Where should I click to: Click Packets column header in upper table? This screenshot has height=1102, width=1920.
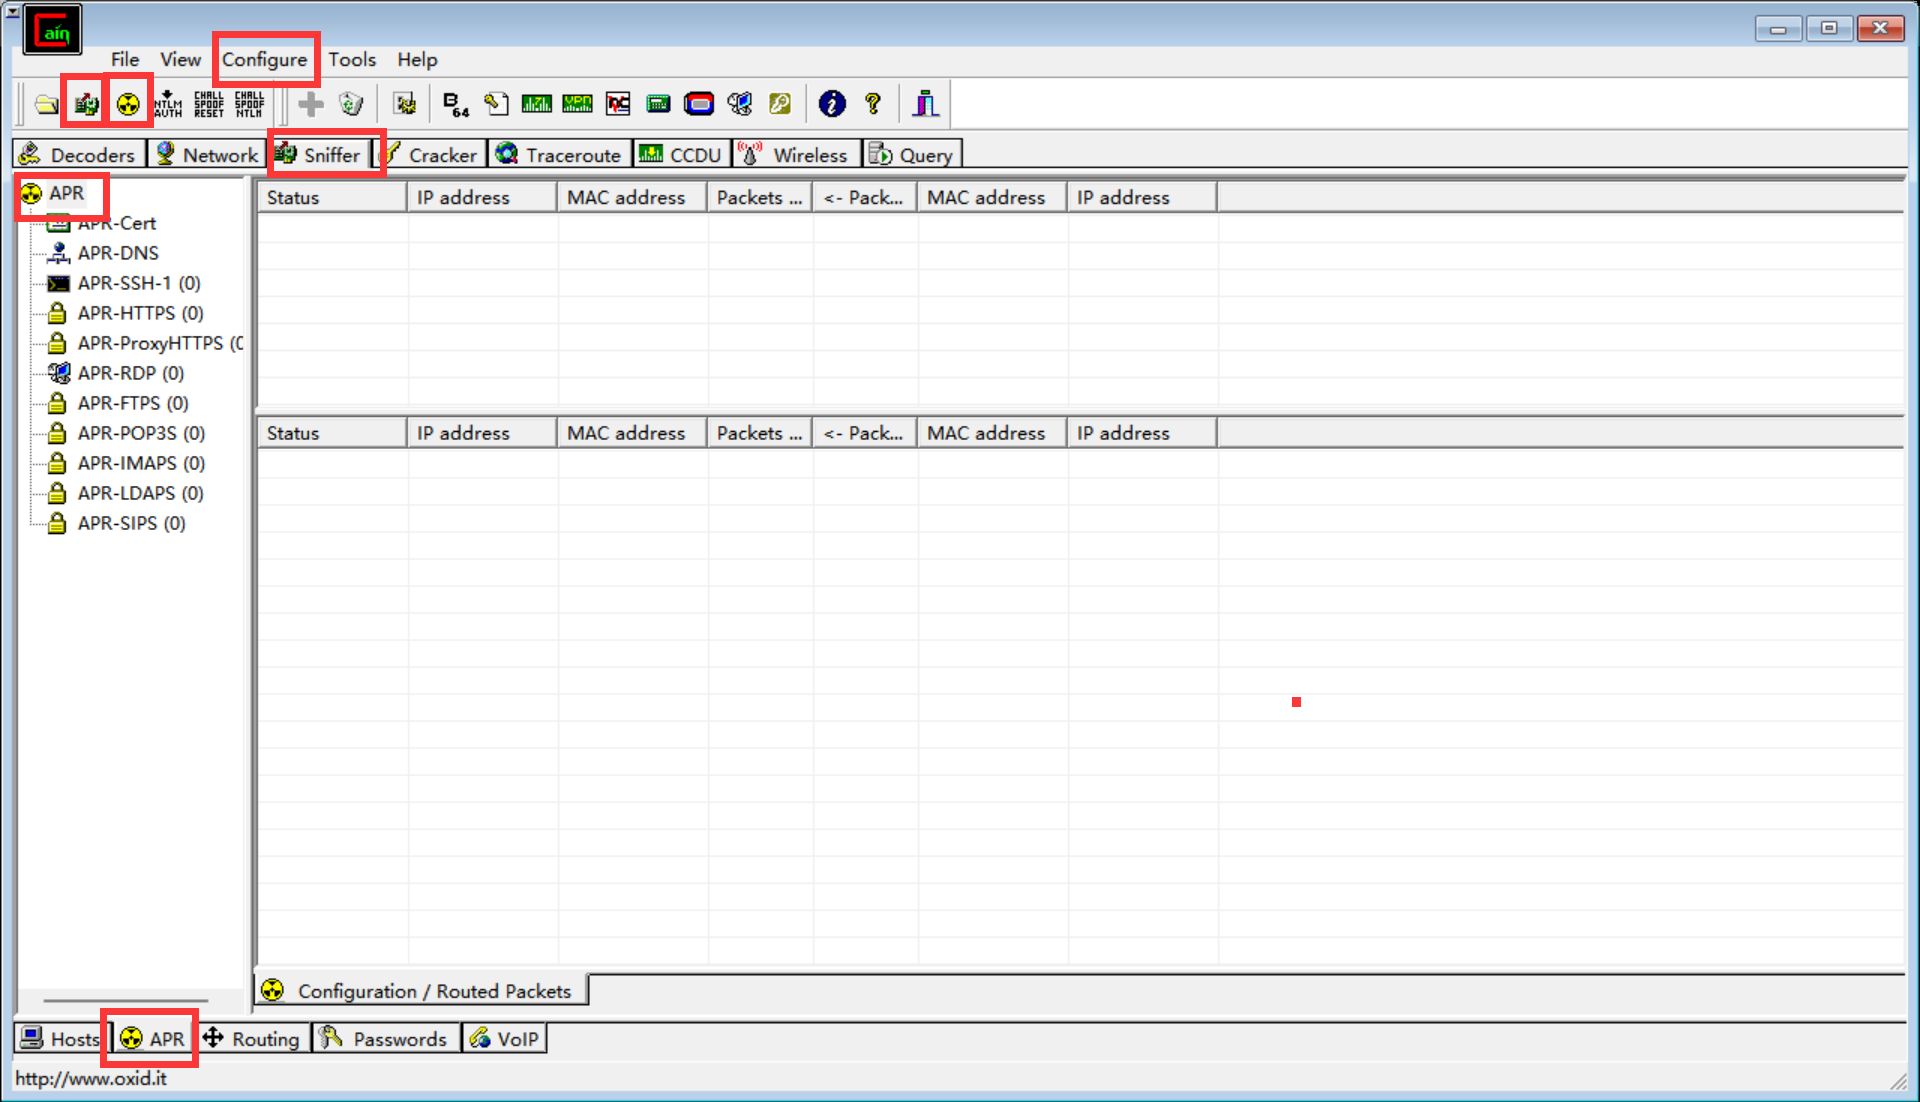pos(760,197)
